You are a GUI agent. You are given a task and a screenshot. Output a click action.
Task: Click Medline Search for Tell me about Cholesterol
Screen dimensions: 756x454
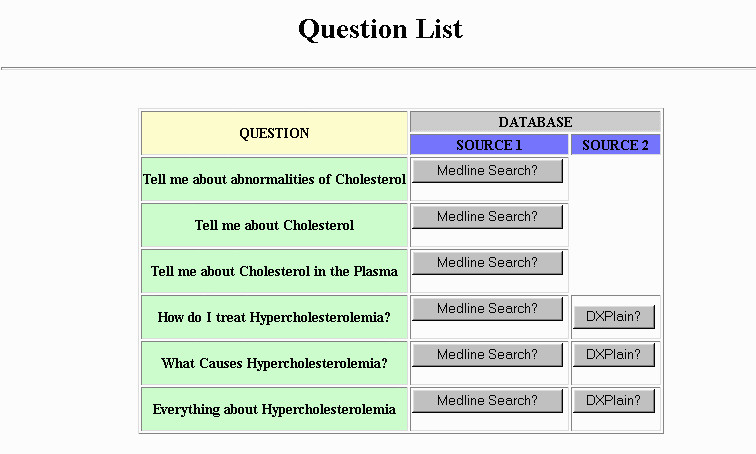point(487,217)
